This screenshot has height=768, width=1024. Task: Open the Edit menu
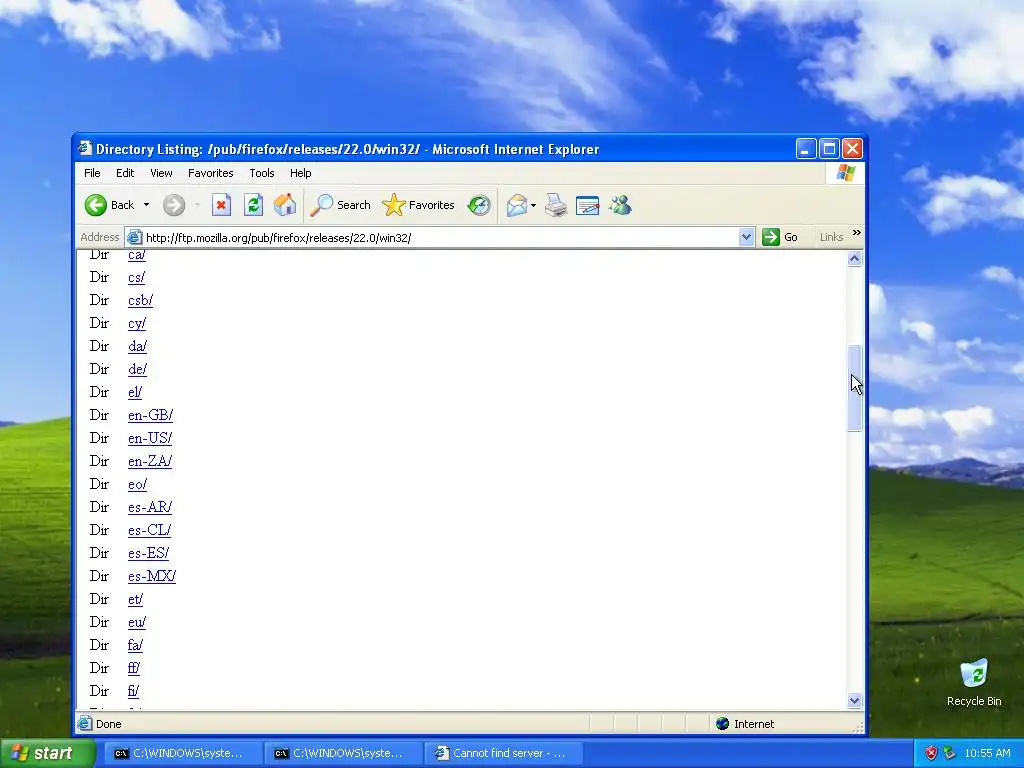click(125, 173)
